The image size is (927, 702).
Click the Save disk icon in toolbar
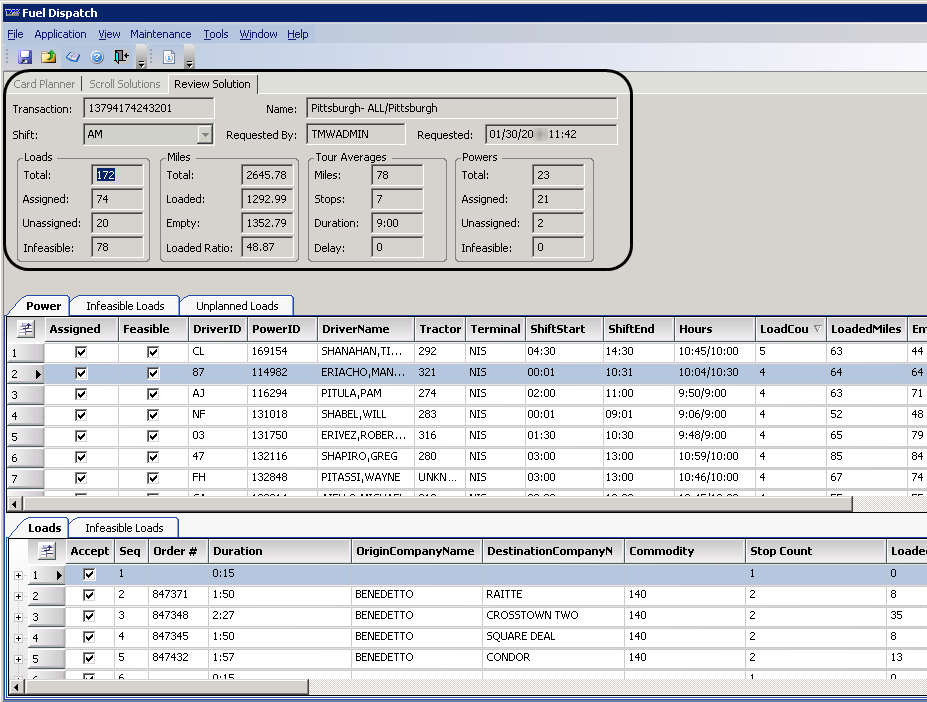[x=24, y=57]
